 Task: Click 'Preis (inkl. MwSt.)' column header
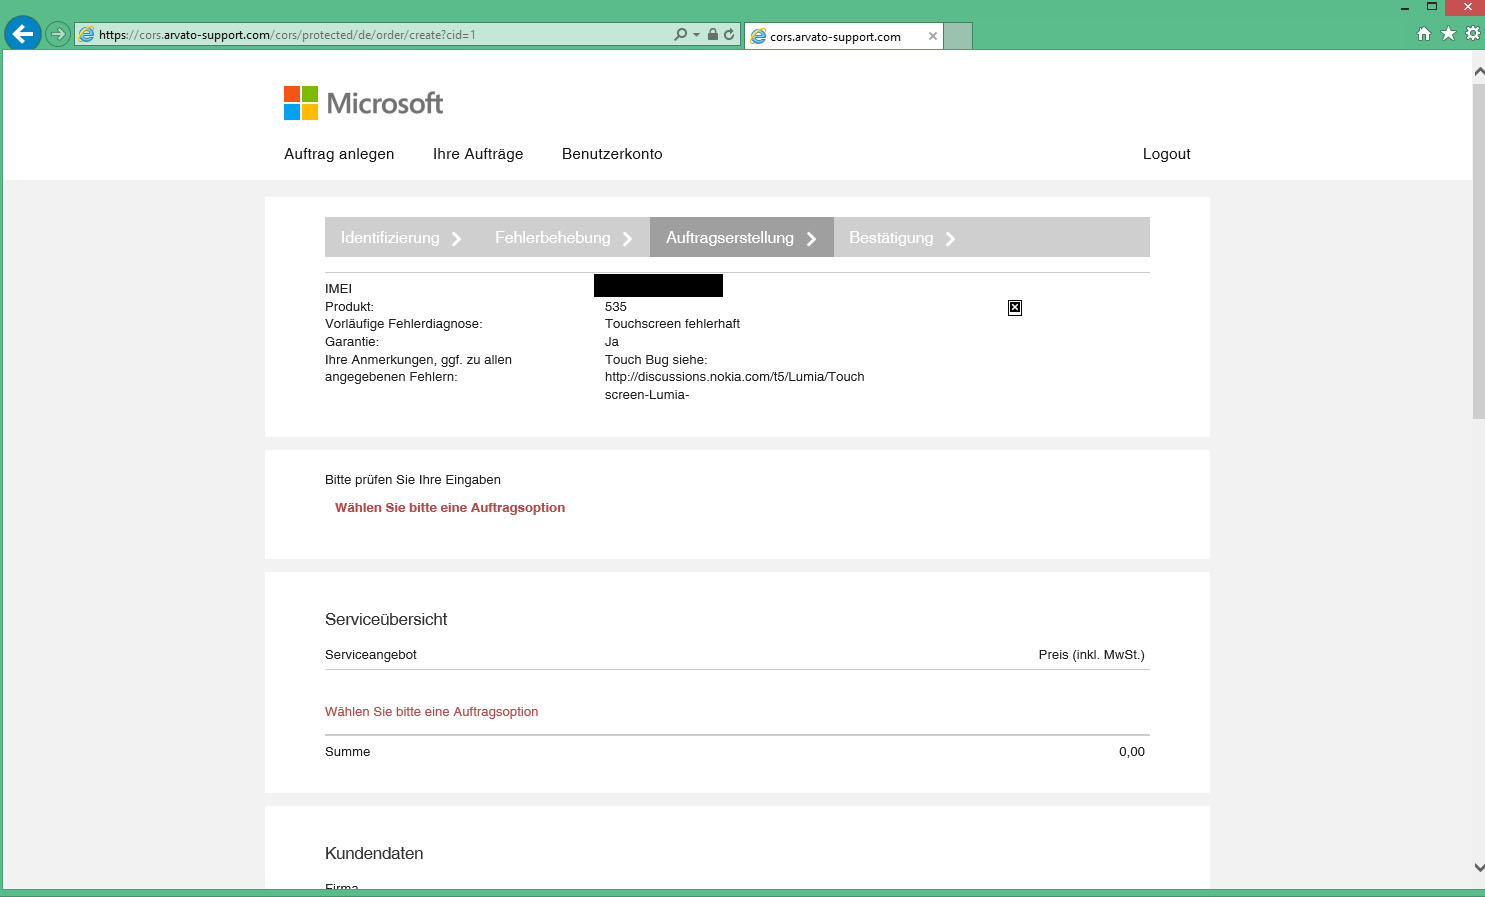[1092, 655]
